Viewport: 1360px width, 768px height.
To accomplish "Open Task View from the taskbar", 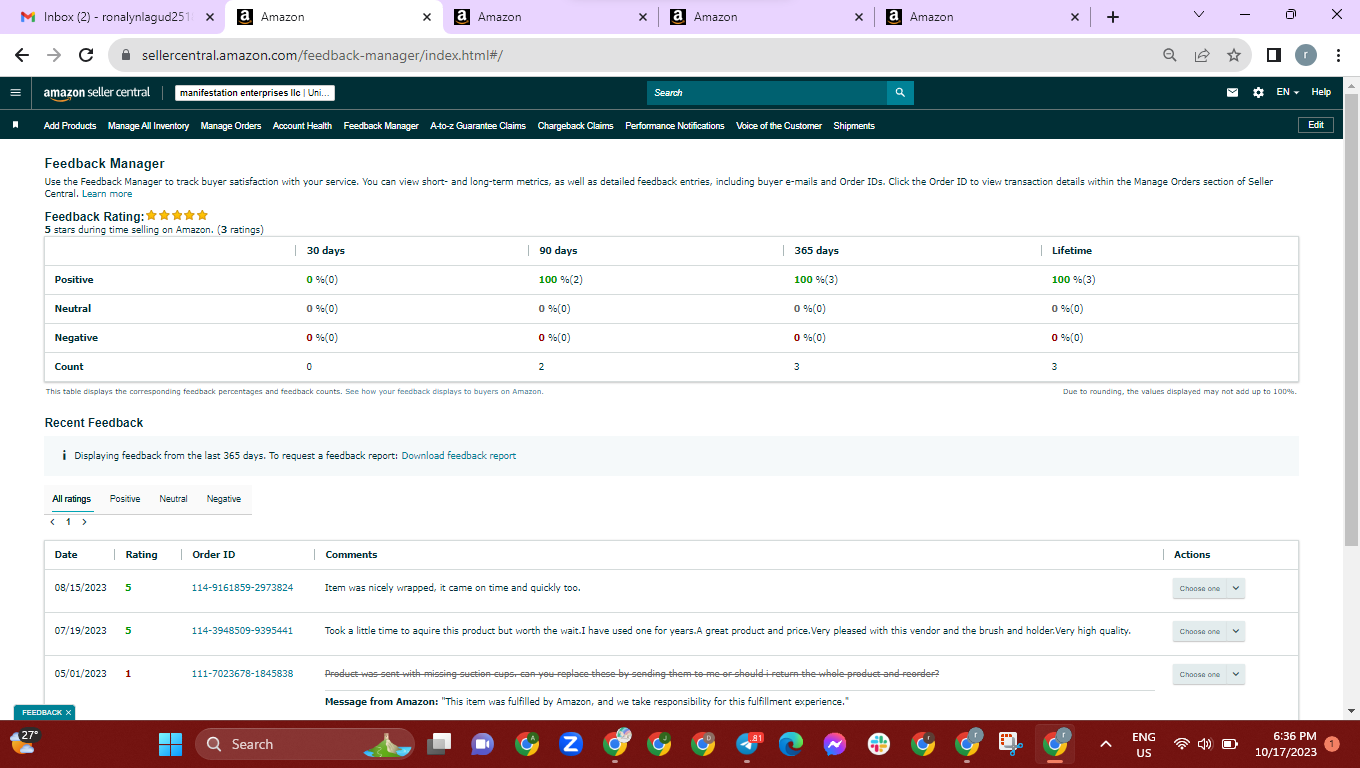I will point(437,744).
